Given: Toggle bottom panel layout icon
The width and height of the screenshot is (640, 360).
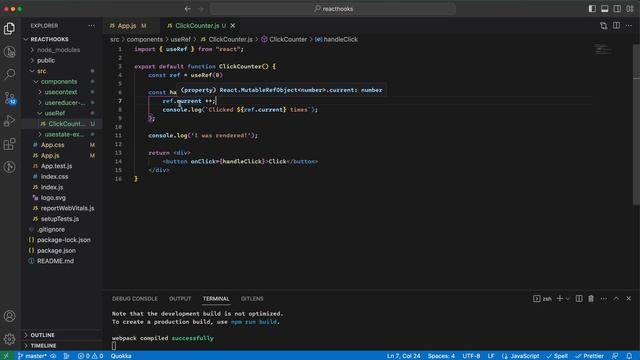Looking at the screenshot, I should (x=604, y=9).
